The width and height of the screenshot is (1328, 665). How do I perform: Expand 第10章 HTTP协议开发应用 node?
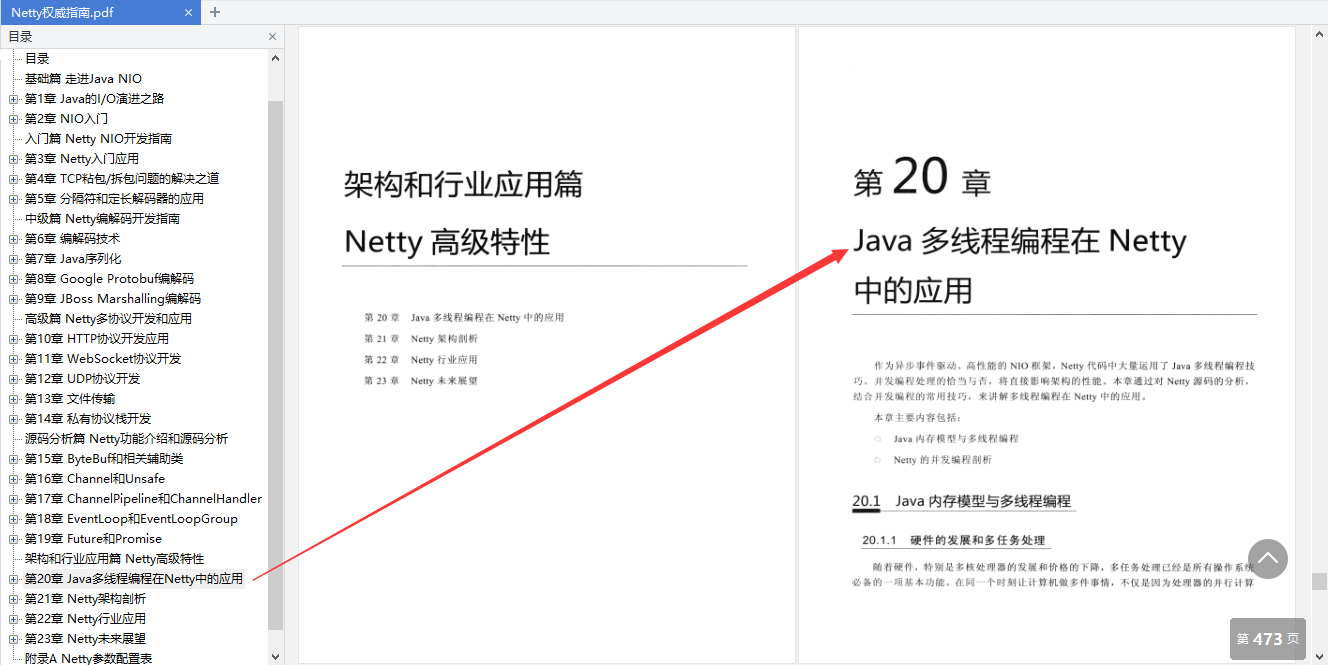tap(14, 339)
